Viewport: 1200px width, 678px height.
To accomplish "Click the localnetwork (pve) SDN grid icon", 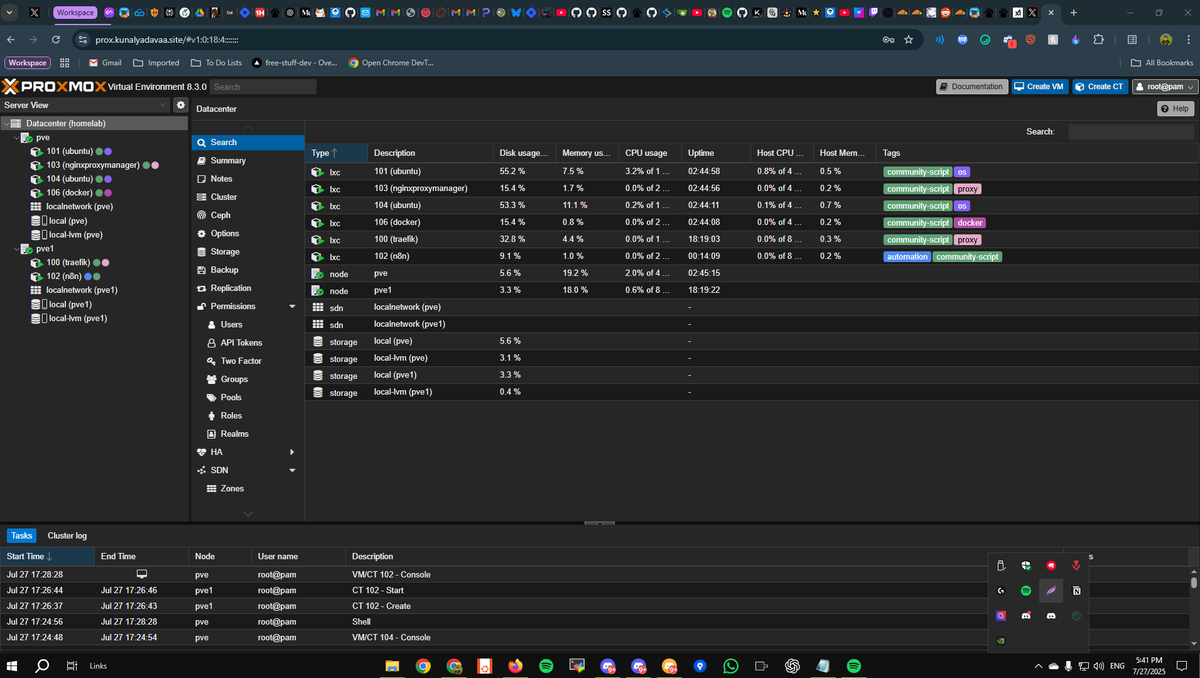I will coord(37,207).
